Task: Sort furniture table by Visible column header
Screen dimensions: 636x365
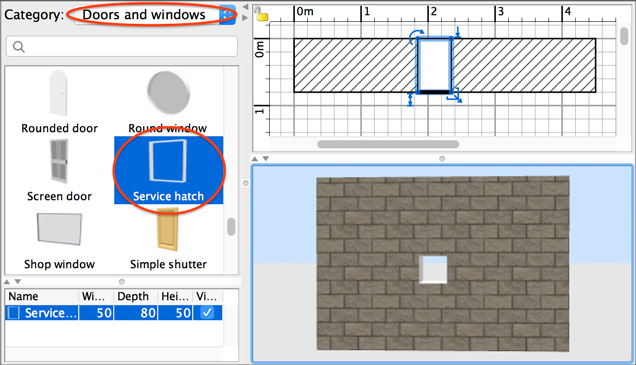Action: (207, 296)
